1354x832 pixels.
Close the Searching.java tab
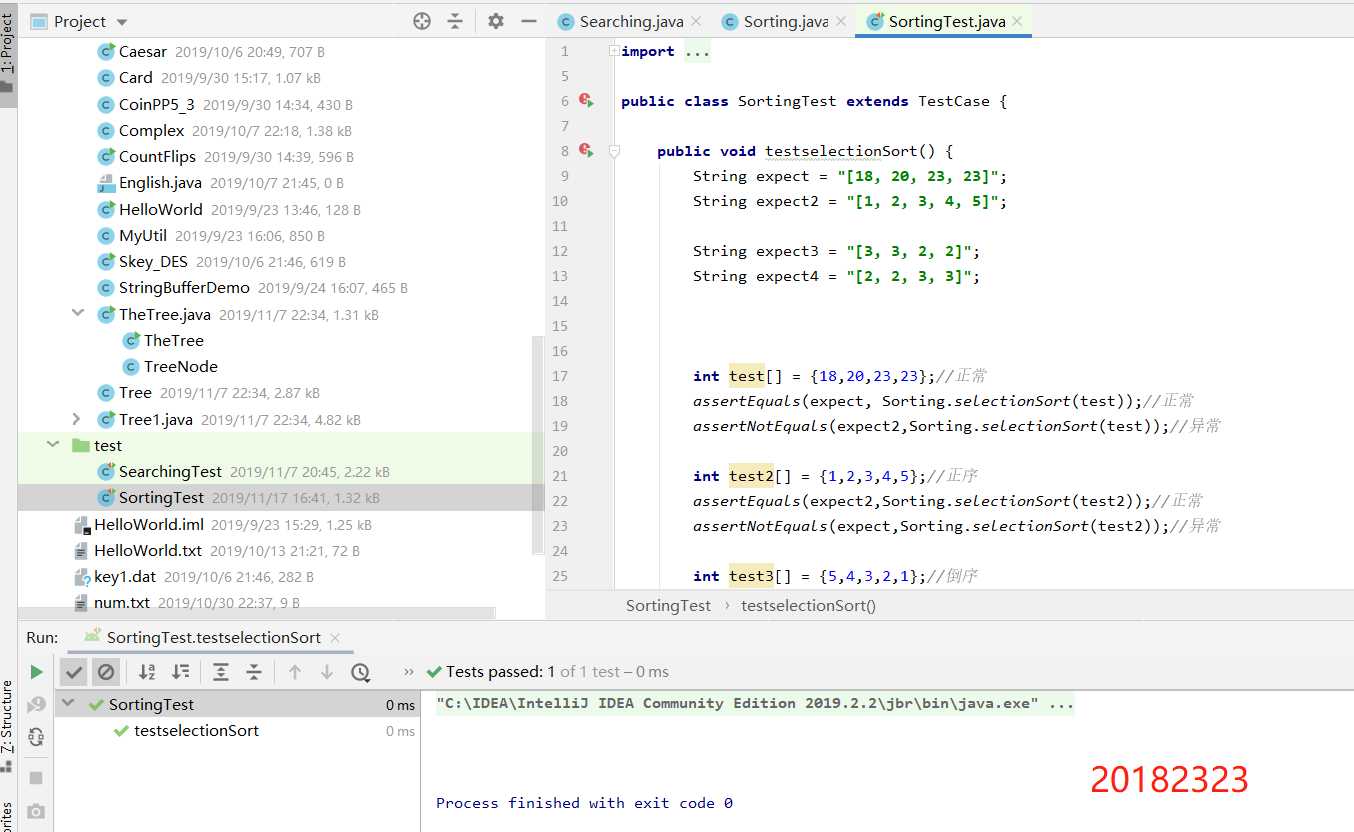tap(696, 21)
